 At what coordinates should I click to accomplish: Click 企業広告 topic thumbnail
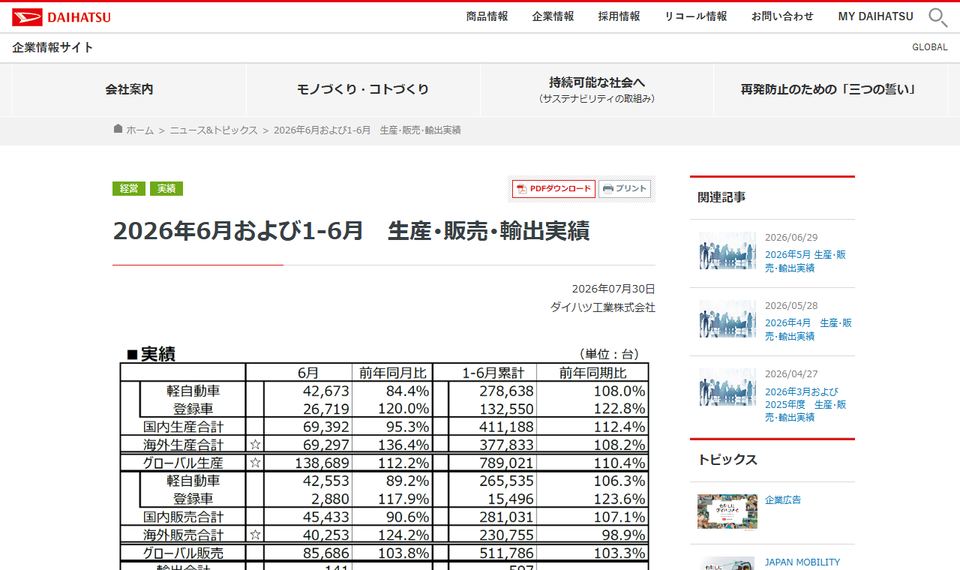[727, 512]
